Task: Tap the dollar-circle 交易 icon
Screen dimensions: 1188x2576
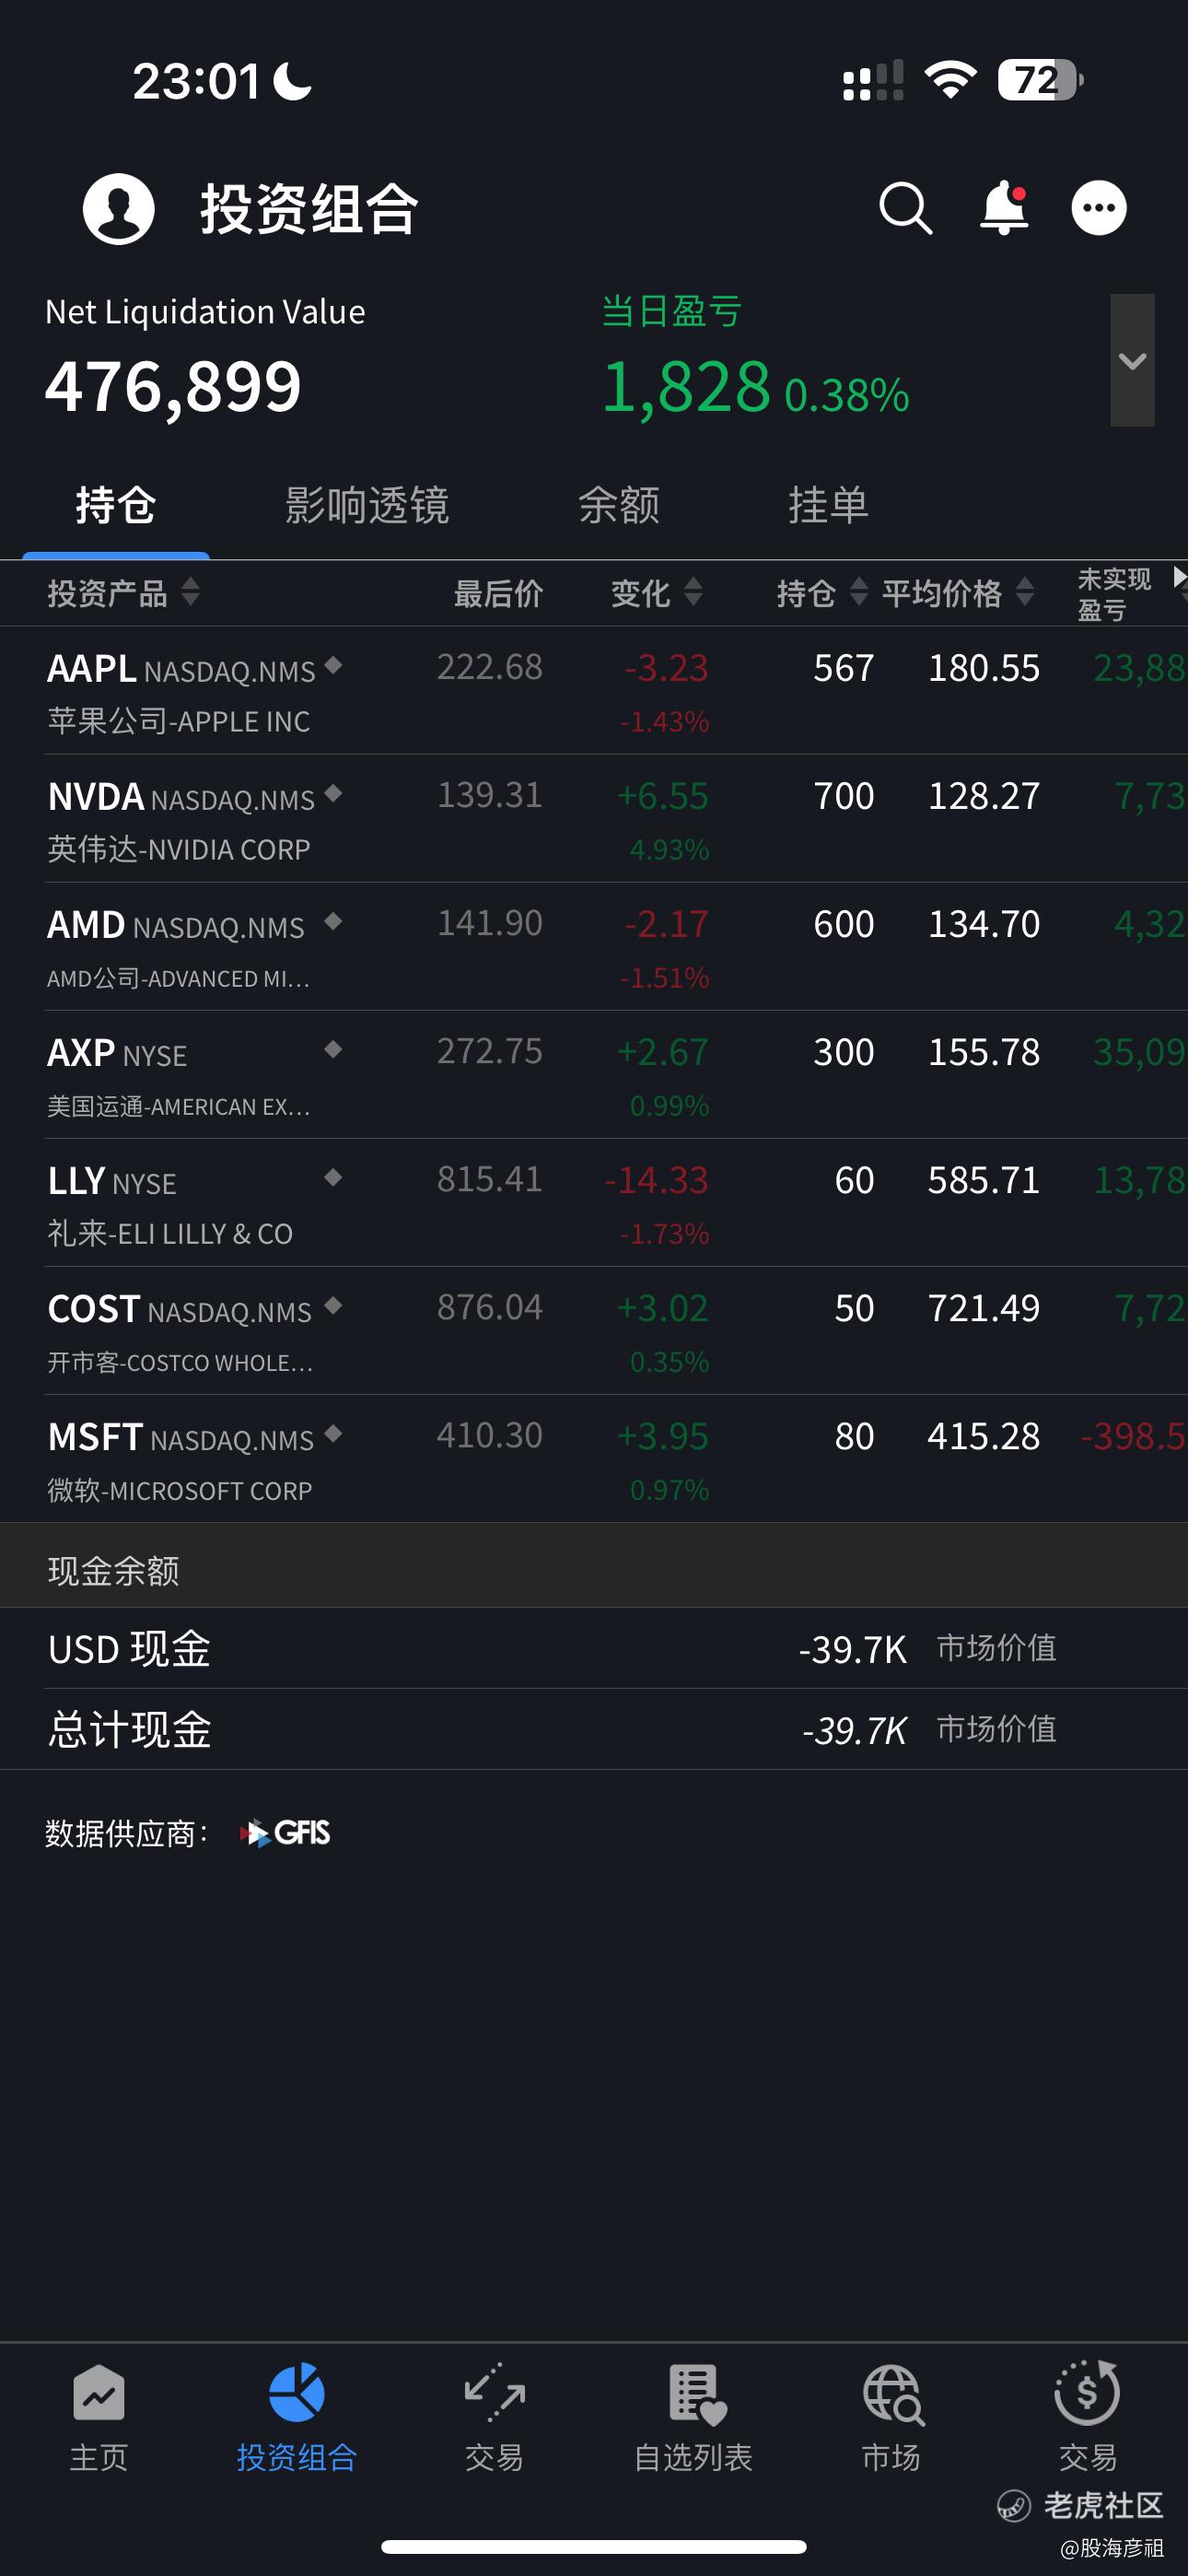Action: click(1088, 2393)
